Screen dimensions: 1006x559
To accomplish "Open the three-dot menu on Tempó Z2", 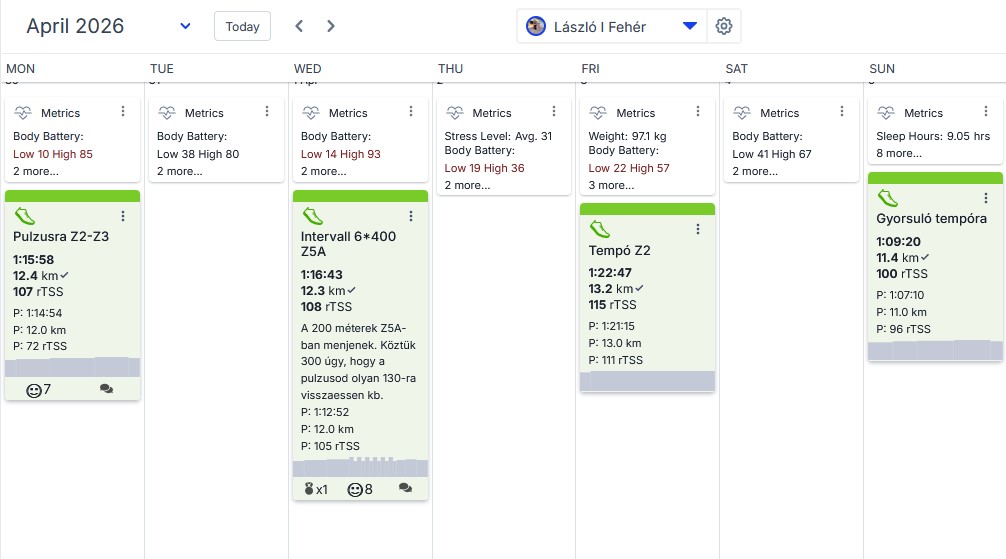I will pyautogui.click(x=698, y=229).
